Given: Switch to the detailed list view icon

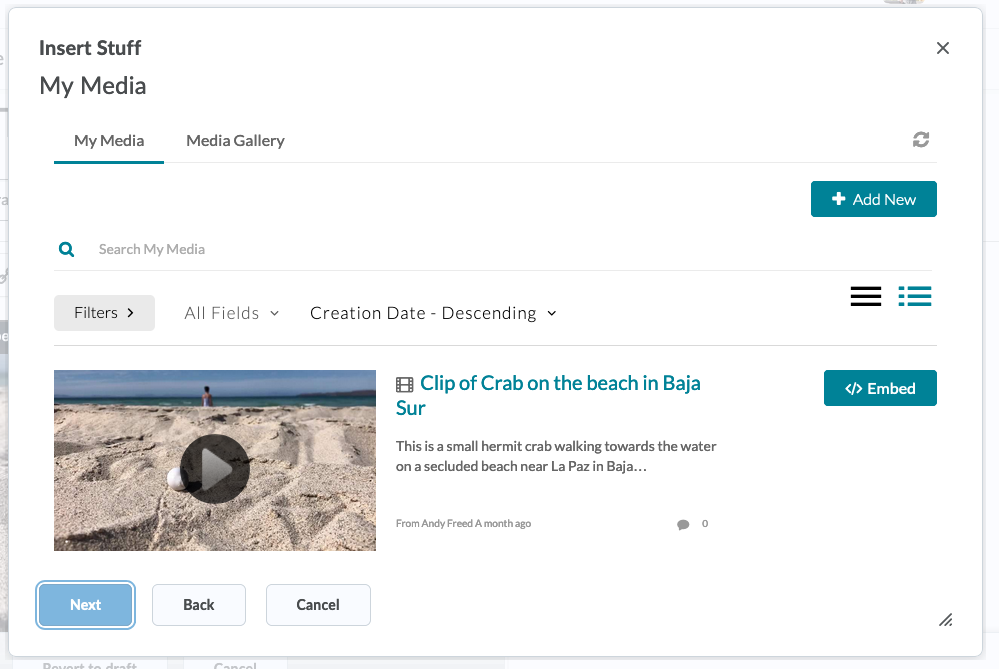Looking at the screenshot, I should pos(914,296).
